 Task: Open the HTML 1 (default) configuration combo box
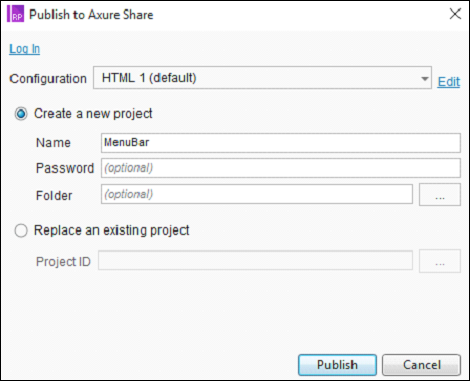(x=262, y=78)
